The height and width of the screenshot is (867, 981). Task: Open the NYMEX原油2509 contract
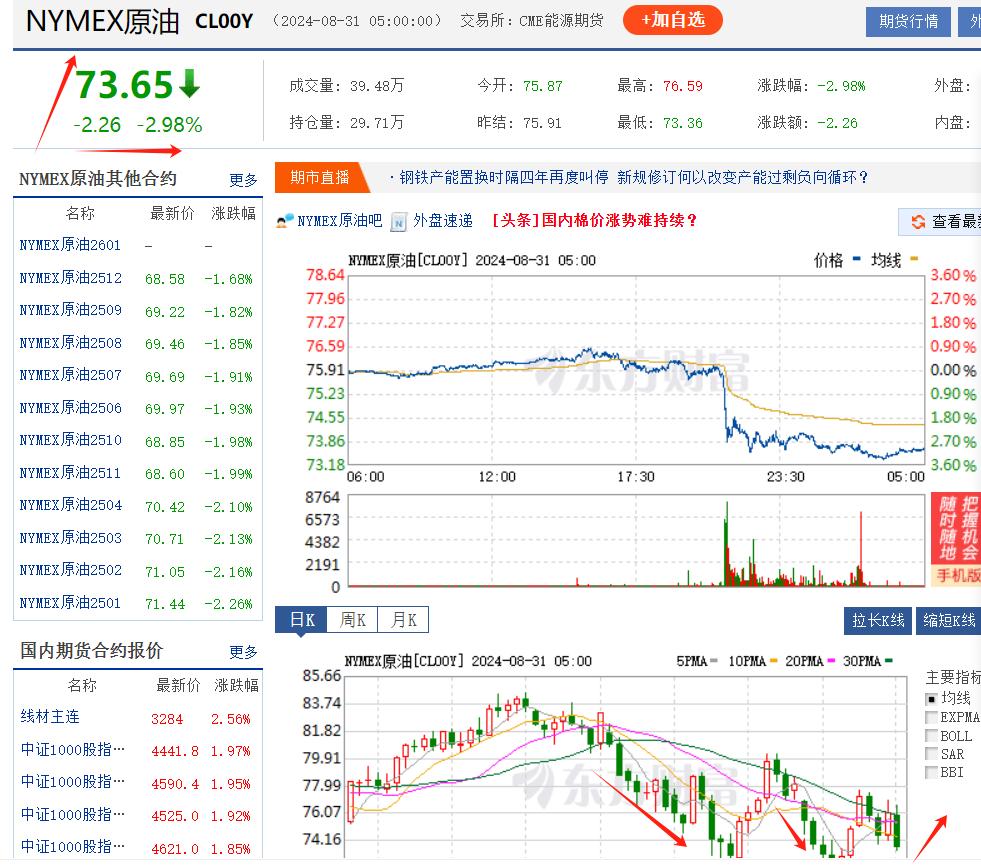70,310
